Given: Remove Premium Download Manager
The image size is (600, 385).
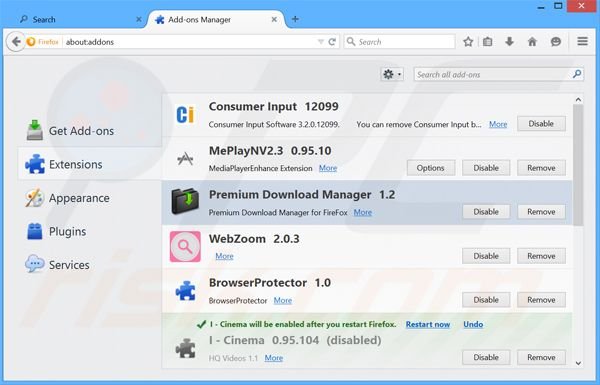Looking at the screenshot, I should point(541,212).
